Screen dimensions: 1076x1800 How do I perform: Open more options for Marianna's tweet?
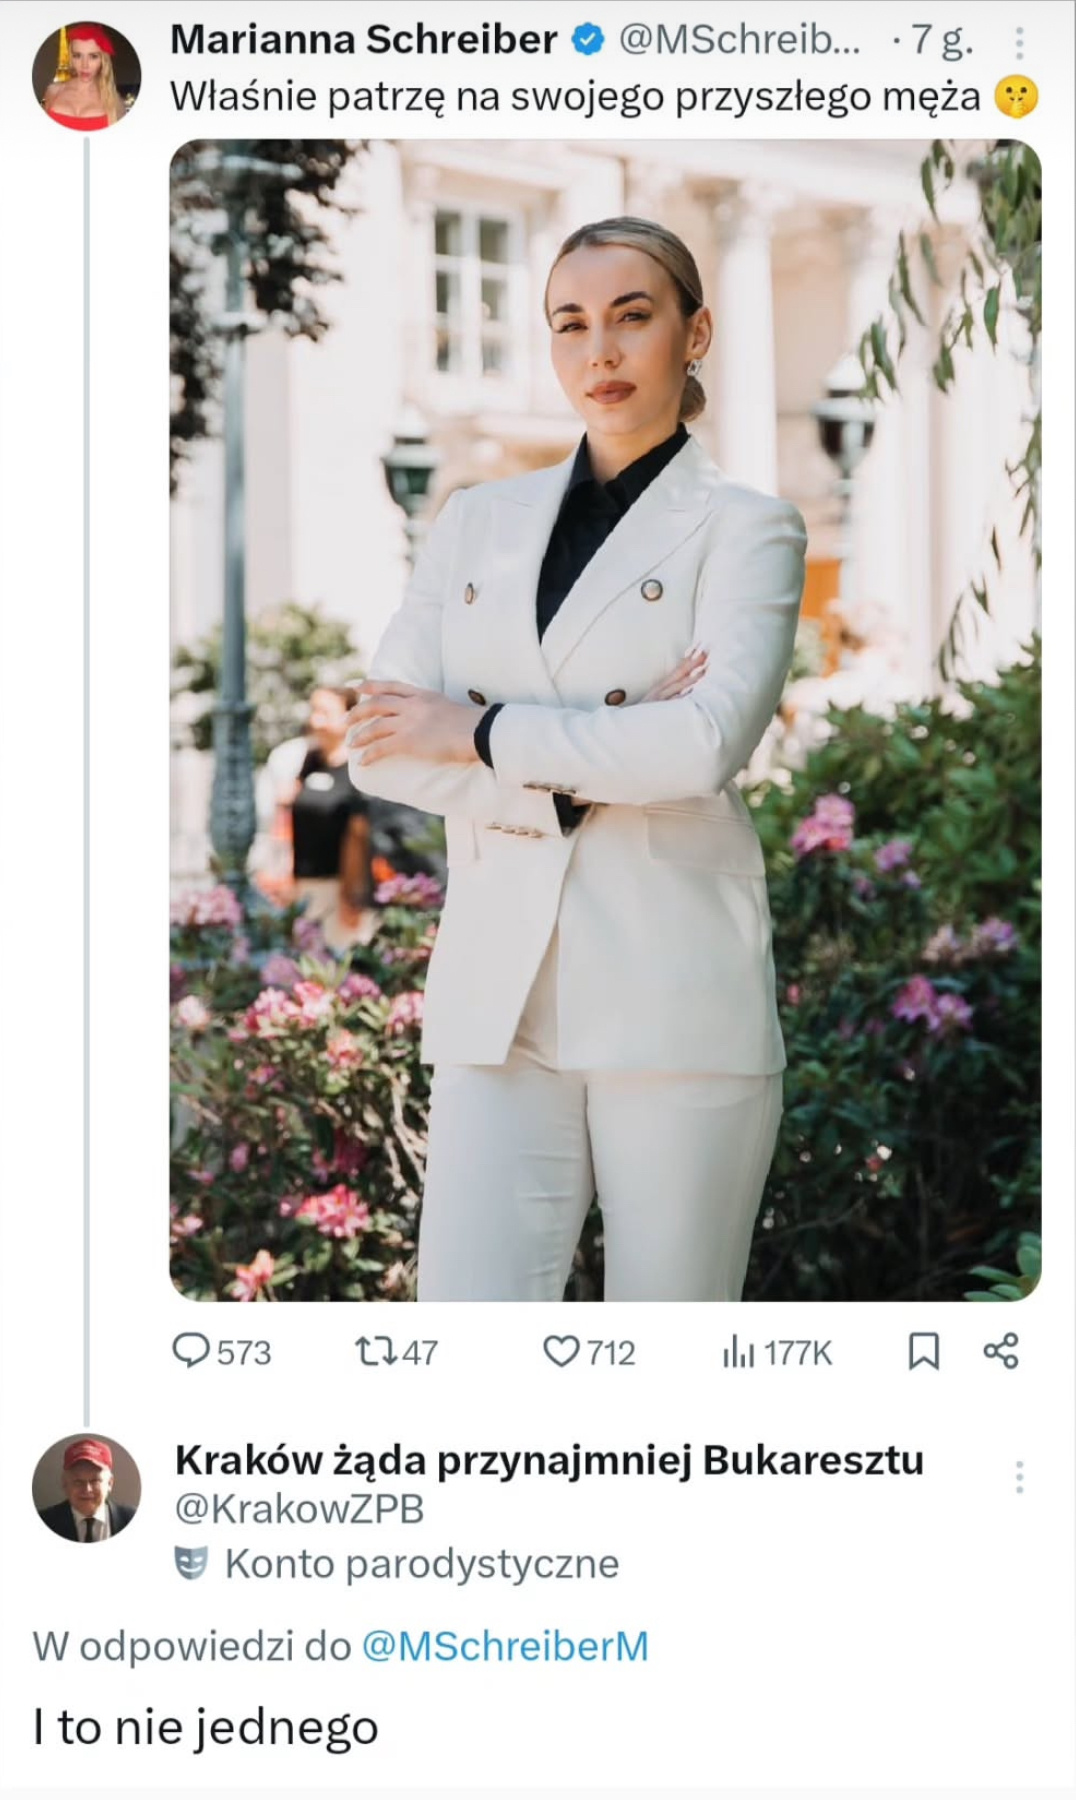coord(1019,43)
